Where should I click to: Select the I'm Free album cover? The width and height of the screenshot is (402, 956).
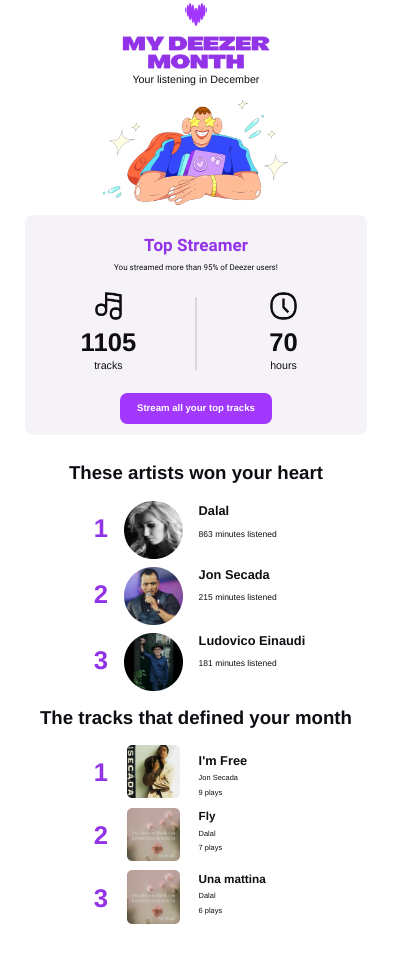coord(154,771)
